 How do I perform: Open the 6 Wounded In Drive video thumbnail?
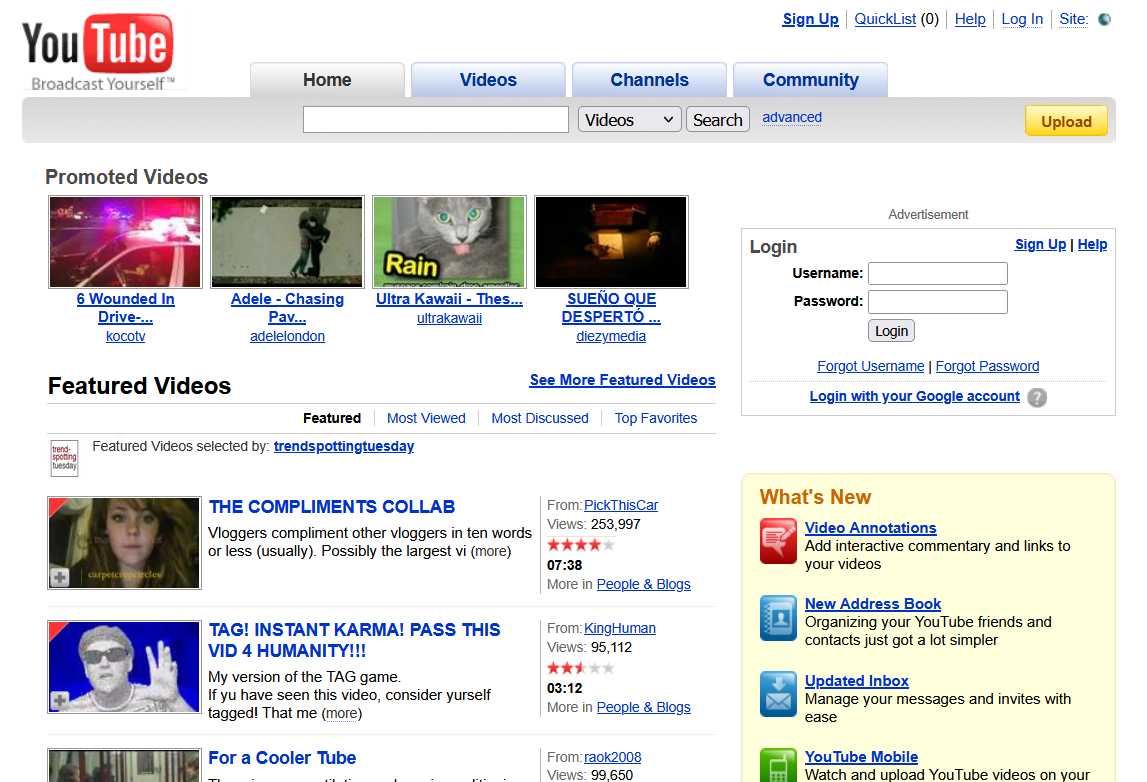click(x=125, y=241)
